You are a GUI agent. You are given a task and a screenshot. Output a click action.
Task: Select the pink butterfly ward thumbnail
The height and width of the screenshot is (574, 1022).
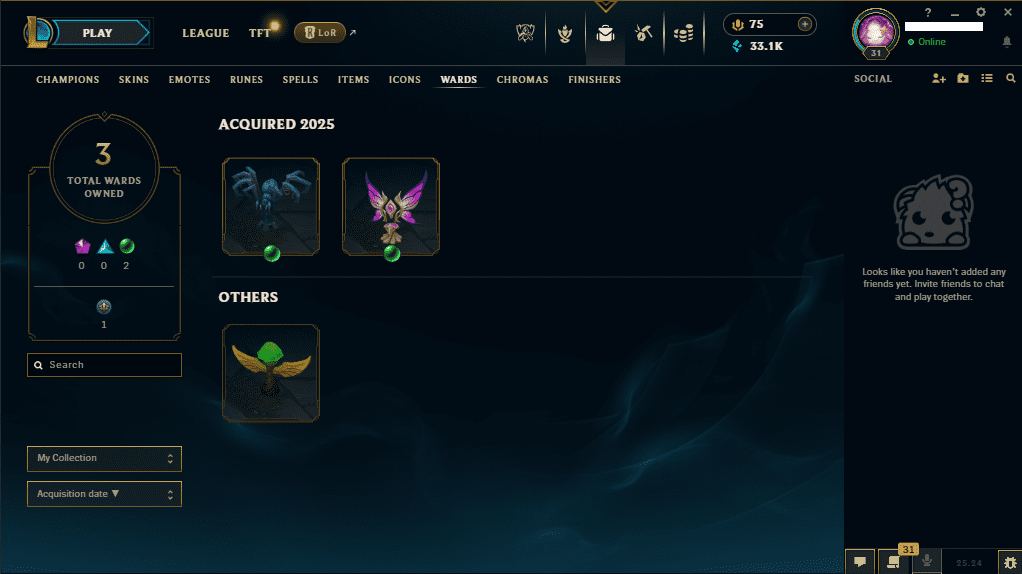(x=391, y=207)
